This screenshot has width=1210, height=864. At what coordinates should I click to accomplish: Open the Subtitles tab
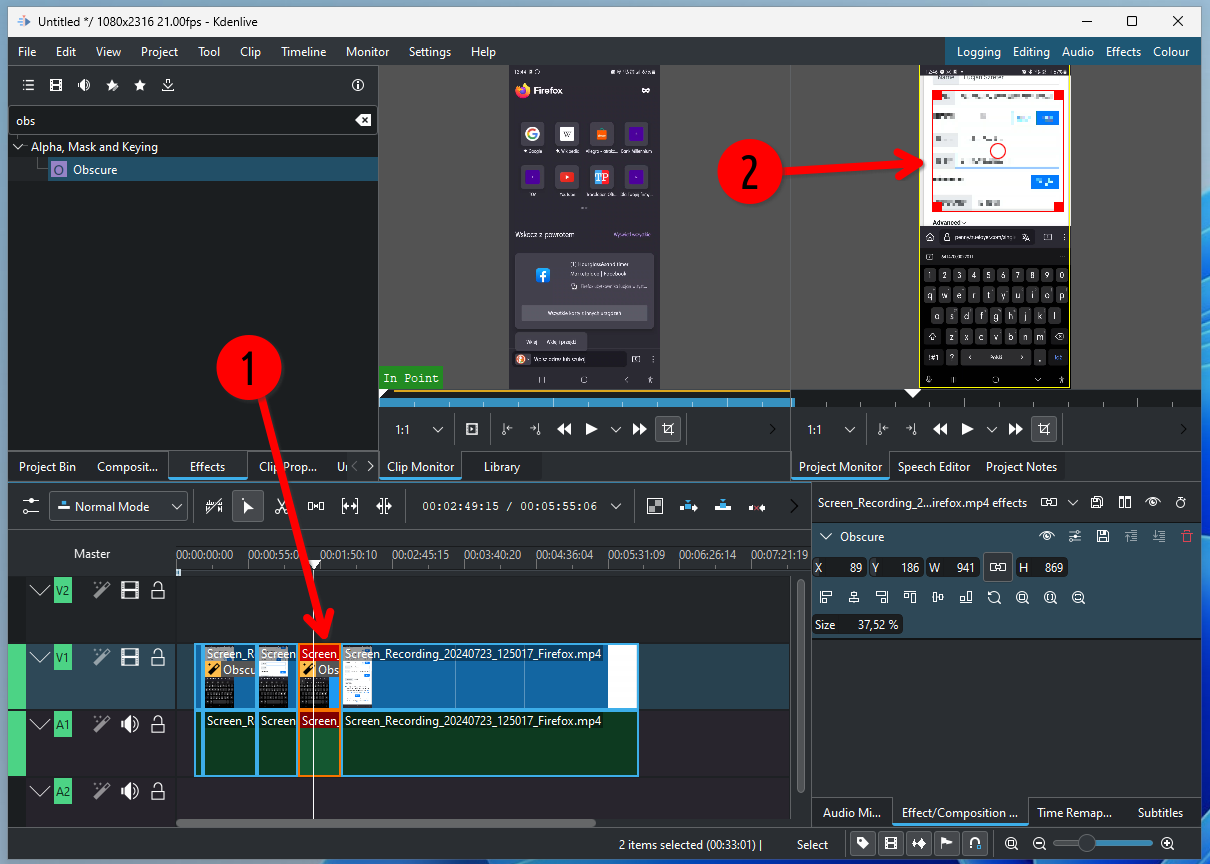pos(1160,813)
